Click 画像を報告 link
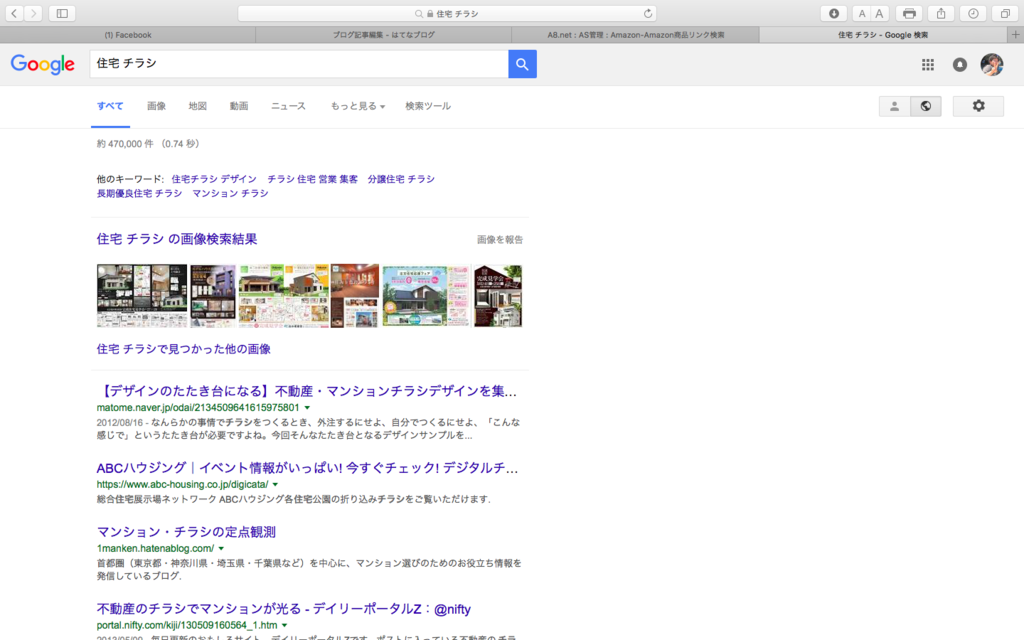 [x=500, y=240]
